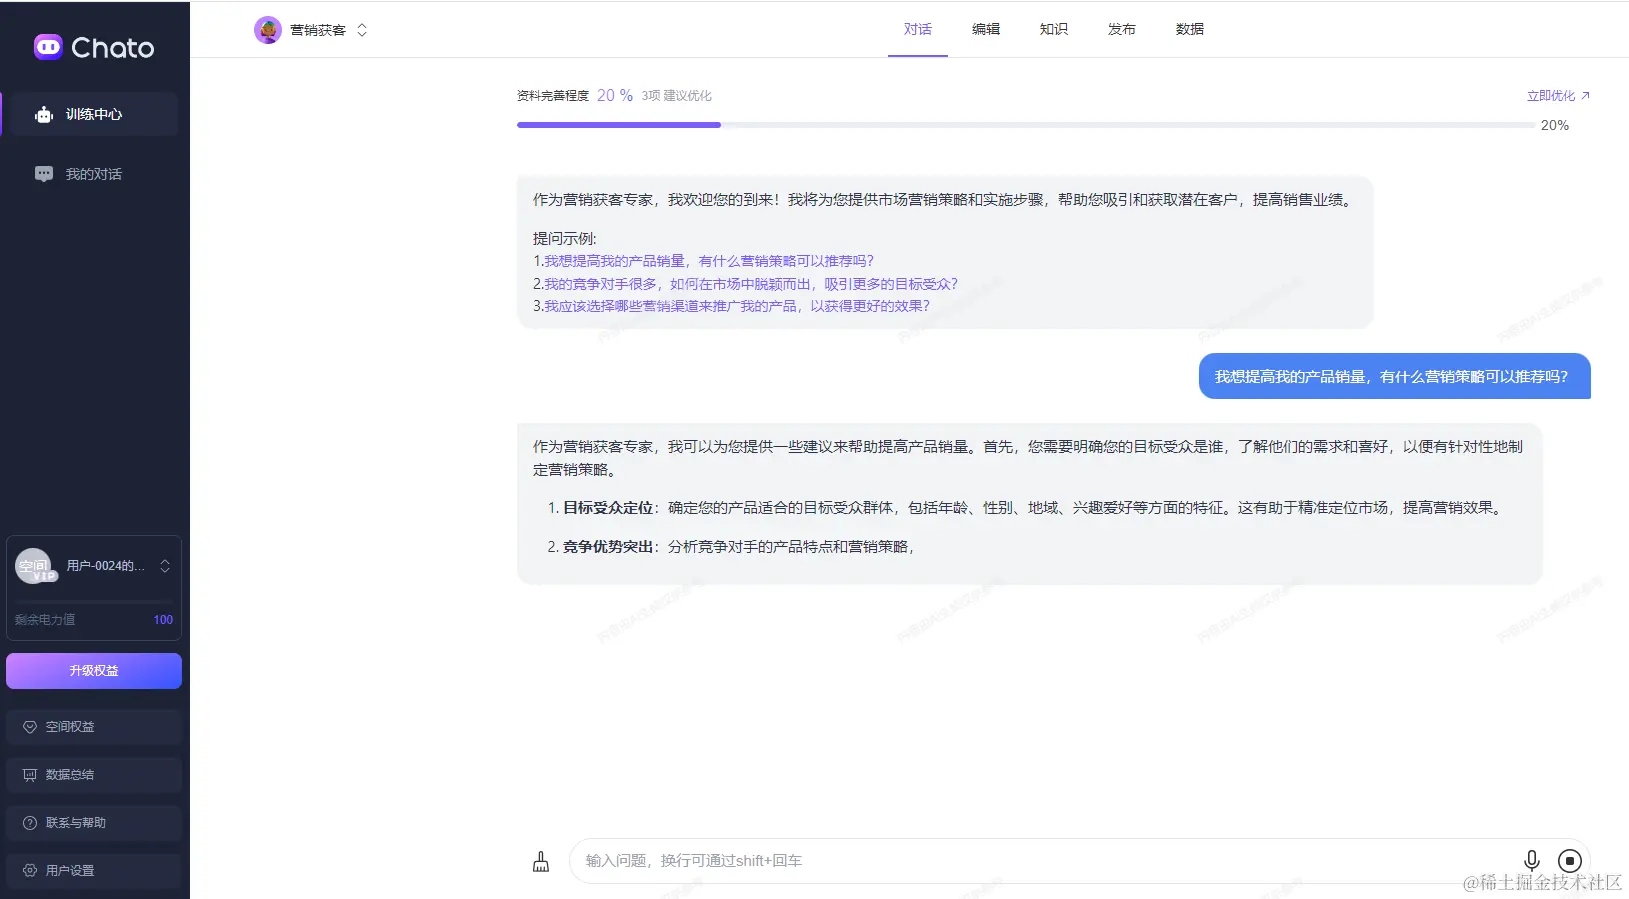Click the 剩余电力值 100 value
This screenshot has width=1629, height=899.
163,620
